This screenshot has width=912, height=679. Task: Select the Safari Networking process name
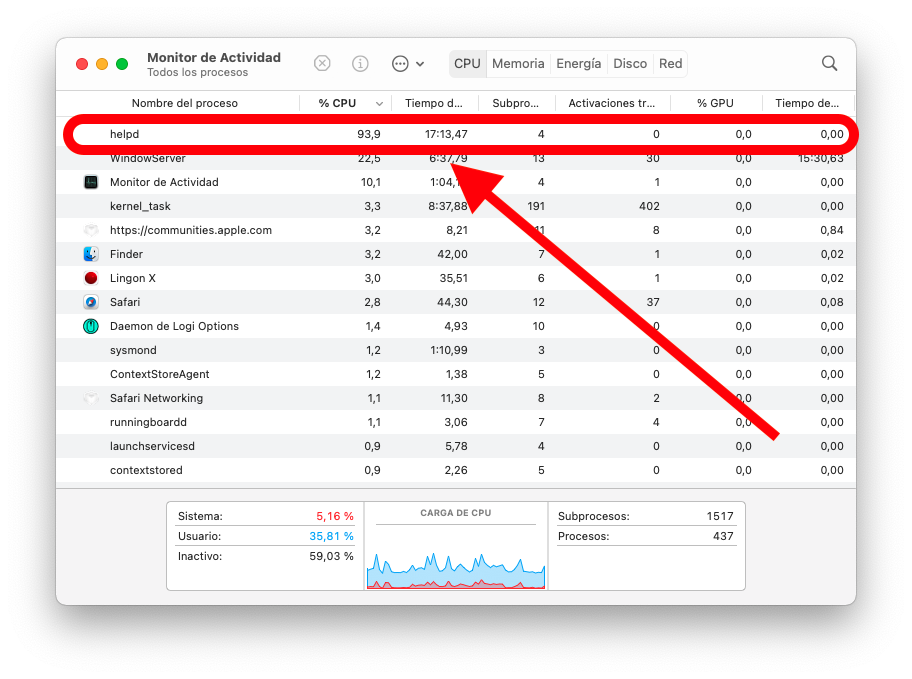[x=156, y=399]
